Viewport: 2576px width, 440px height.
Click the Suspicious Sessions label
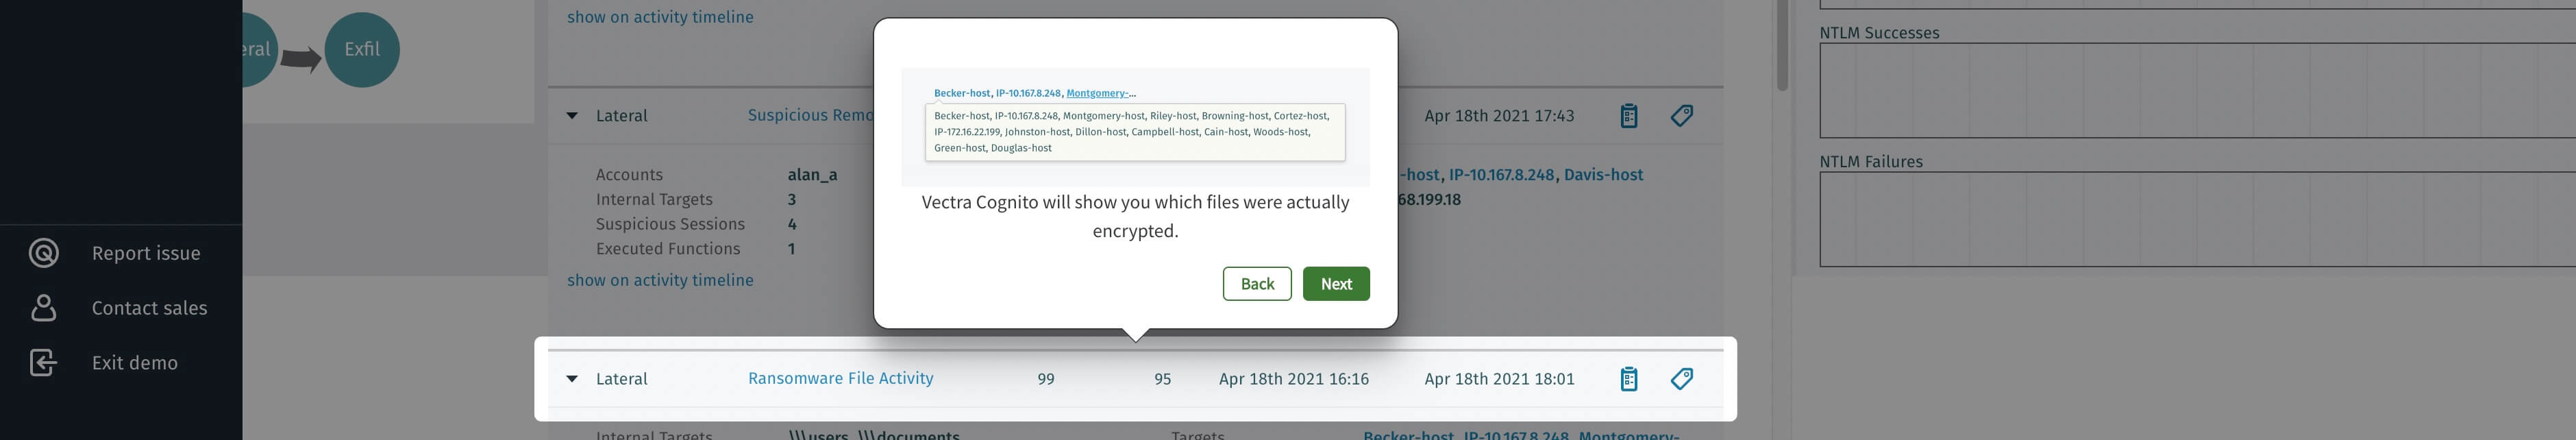click(x=670, y=224)
